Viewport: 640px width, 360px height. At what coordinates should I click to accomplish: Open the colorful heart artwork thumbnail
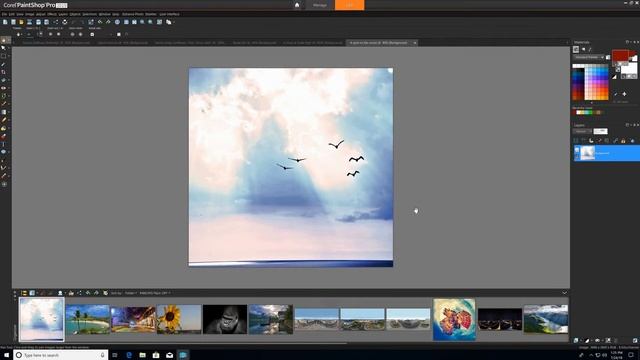click(454, 319)
